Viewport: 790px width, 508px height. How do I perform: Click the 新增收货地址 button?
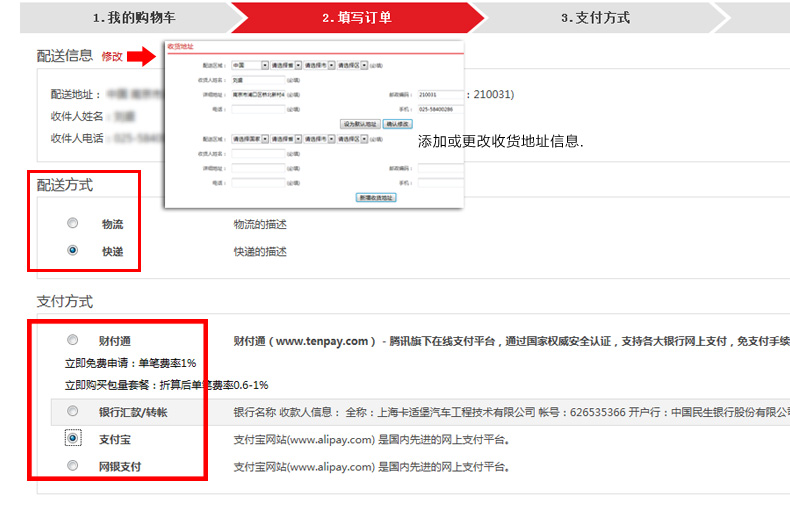[x=376, y=198]
